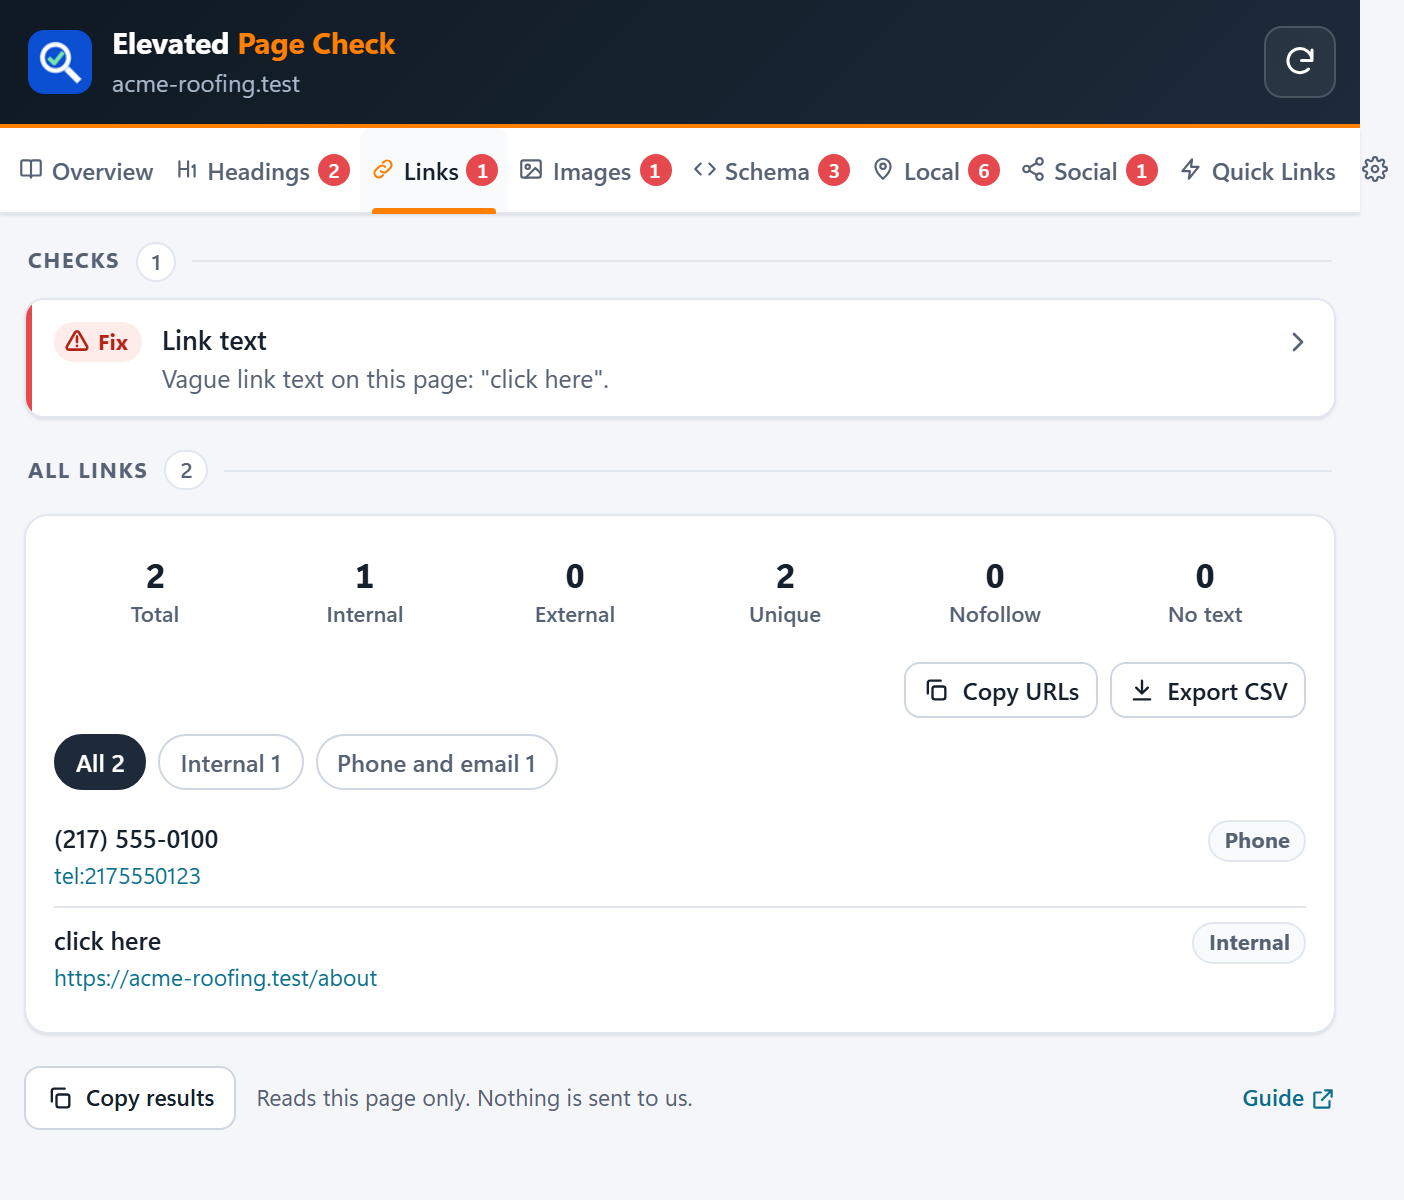
Task: Click the Unique count stat
Action: (785, 593)
